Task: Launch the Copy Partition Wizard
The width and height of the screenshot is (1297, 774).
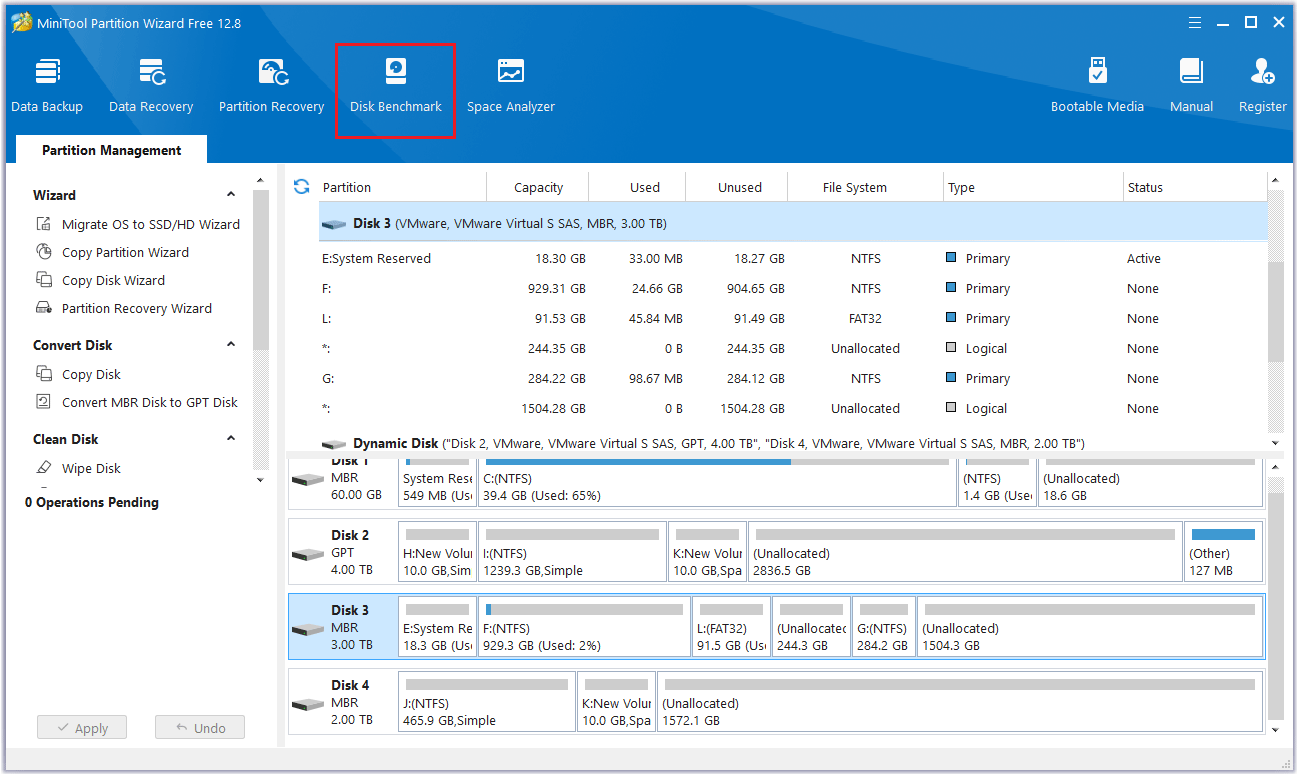Action: pos(112,252)
